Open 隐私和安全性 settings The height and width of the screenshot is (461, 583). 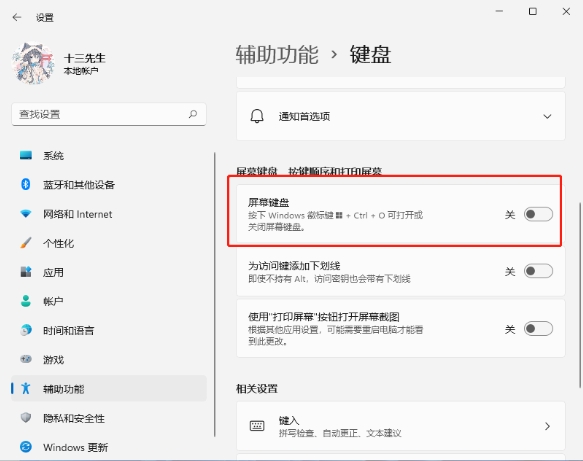tap(109, 418)
